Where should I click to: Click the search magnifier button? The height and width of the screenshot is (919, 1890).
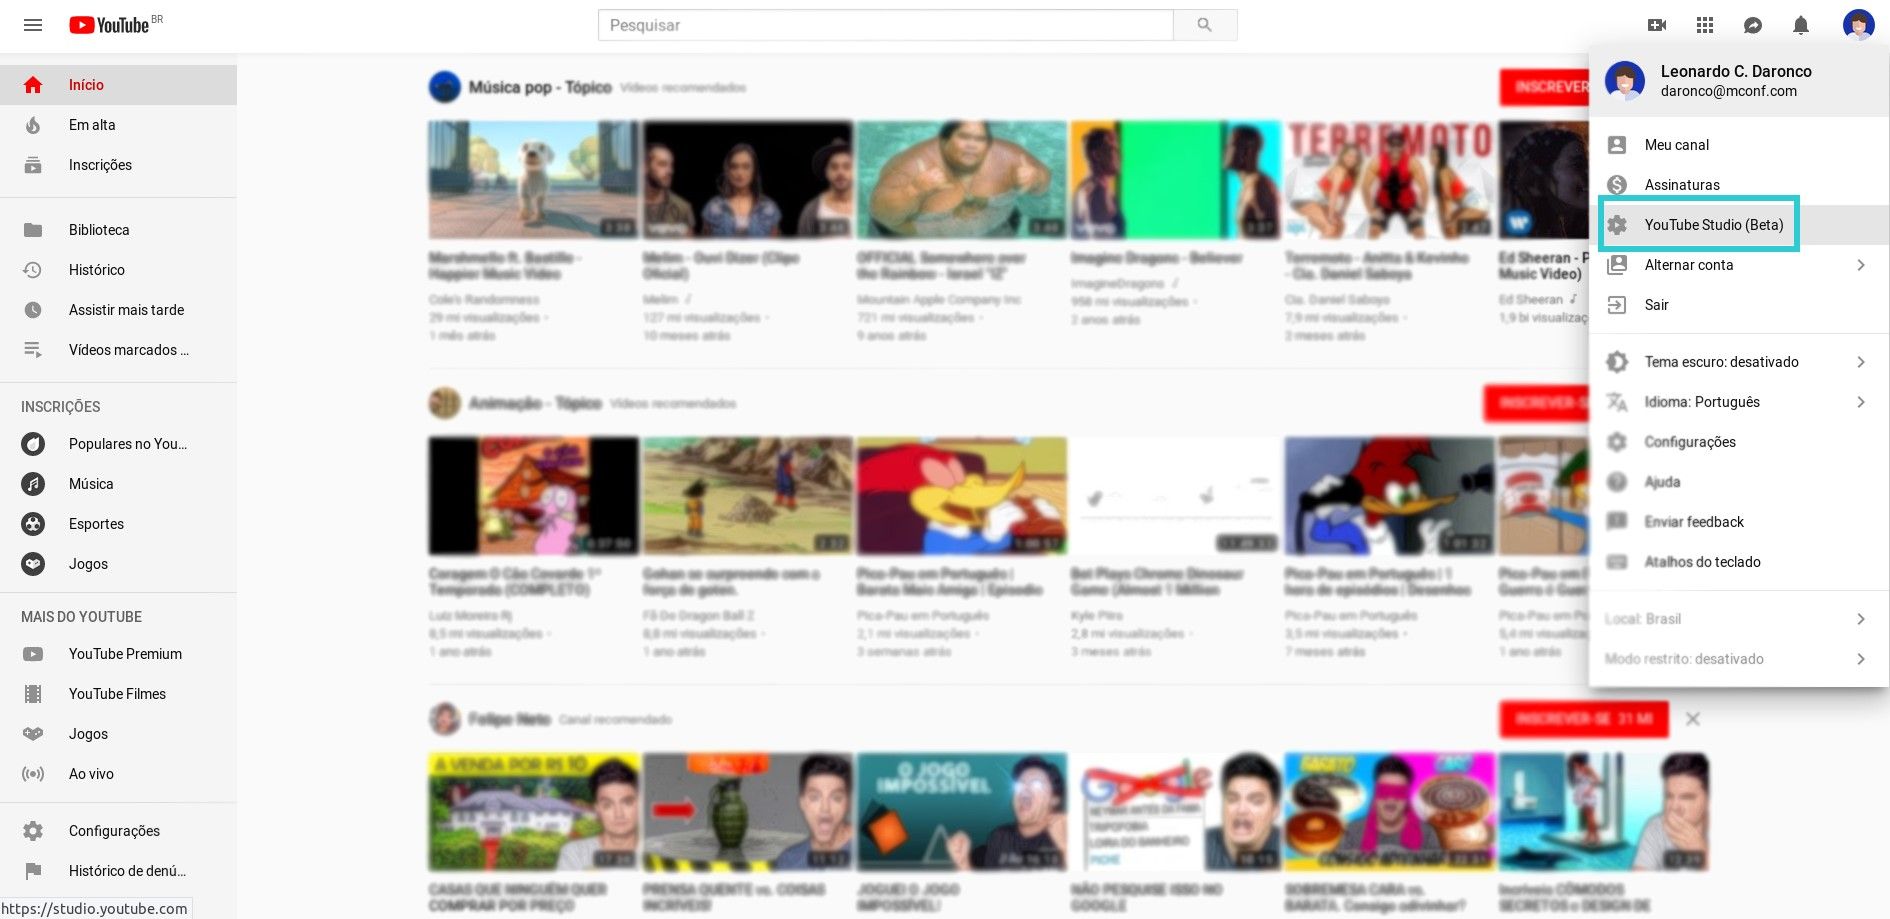1205,25
